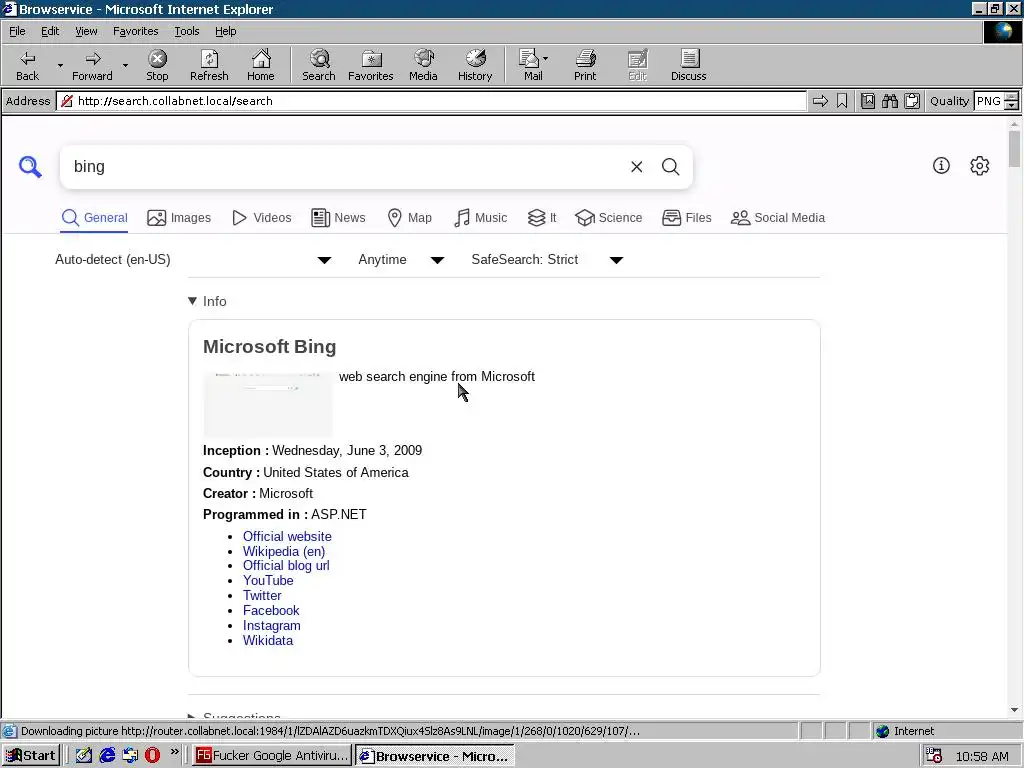Open the Forward button history dropdown arrow

pyautogui.click(x=125, y=65)
